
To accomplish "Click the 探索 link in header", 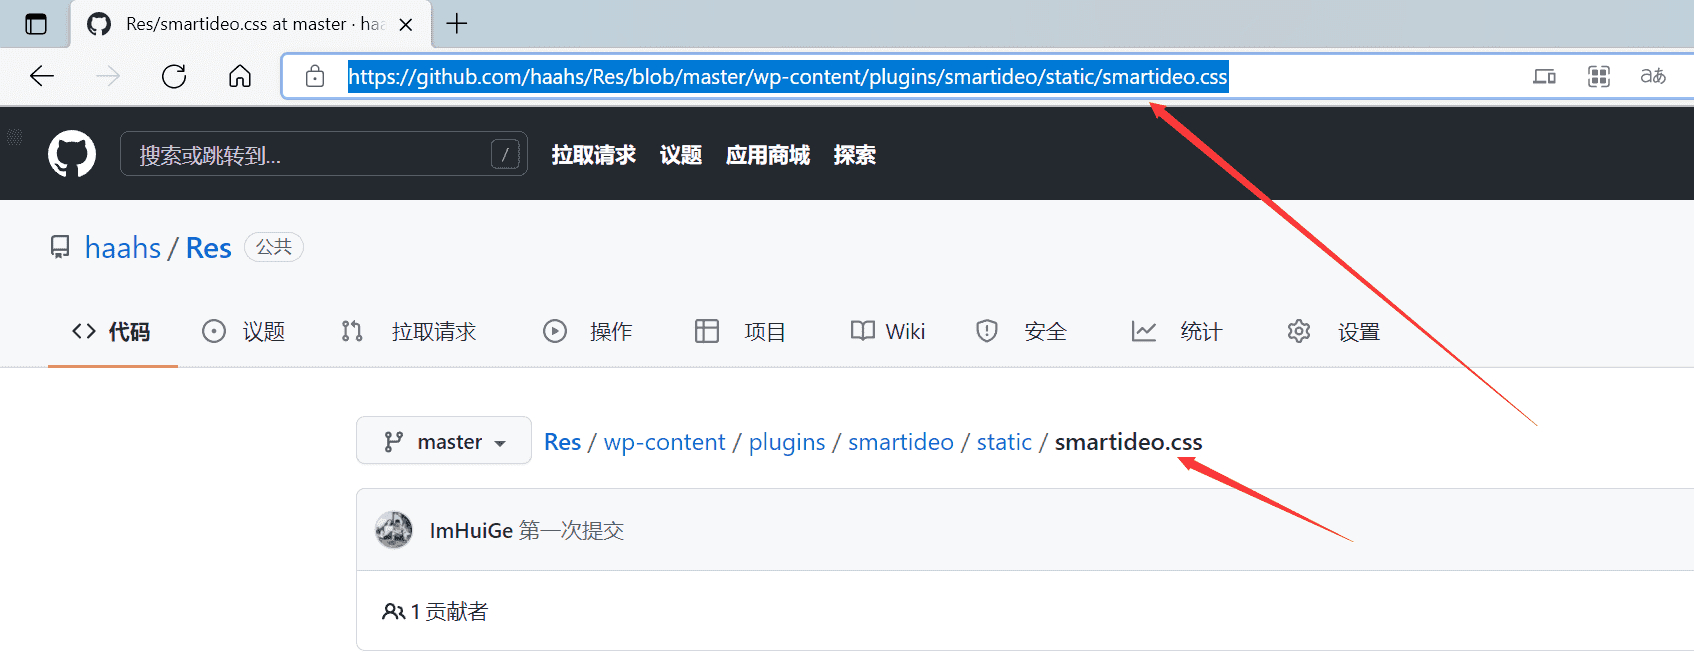I will pyautogui.click(x=854, y=155).
